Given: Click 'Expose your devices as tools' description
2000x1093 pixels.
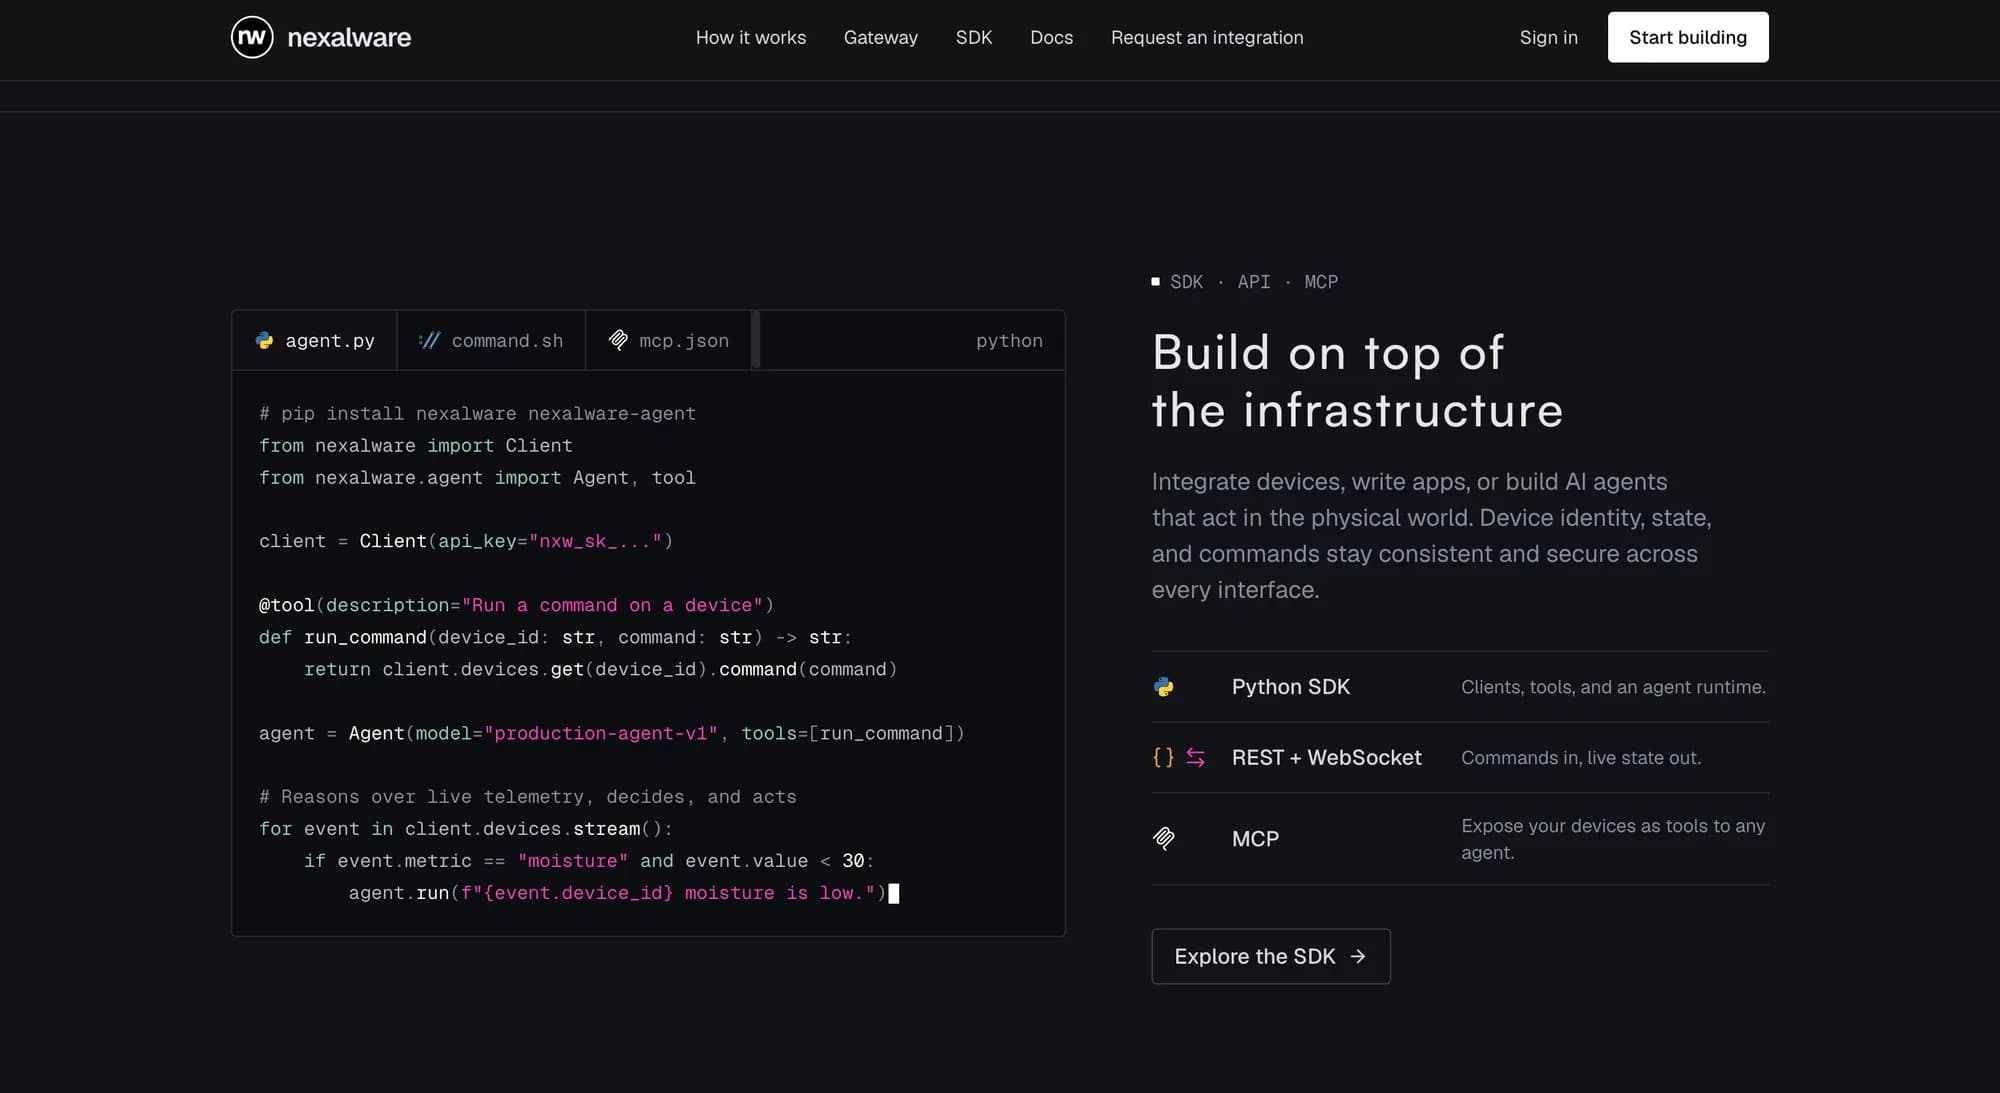Looking at the screenshot, I should (x=1613, y=839).
